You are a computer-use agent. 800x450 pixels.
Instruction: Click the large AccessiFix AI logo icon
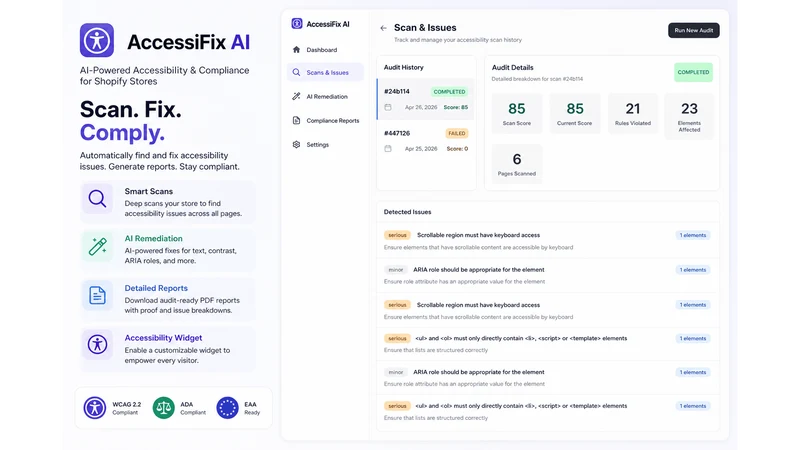pos(96,40)
